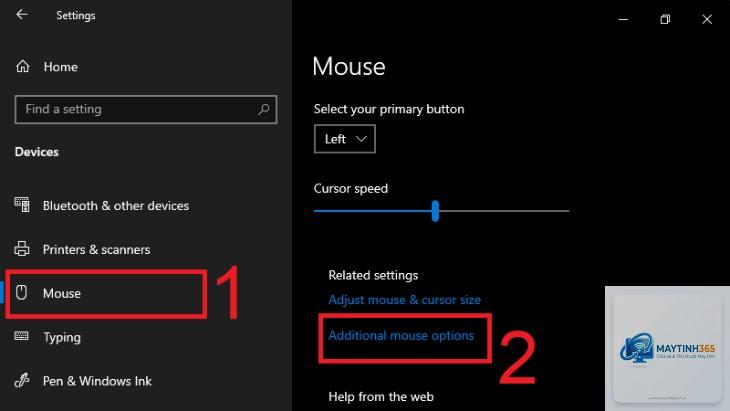Open the primary button Left dropdown
Image resolution: width=730 pixels, height=411 pixels.
(345, 139)
